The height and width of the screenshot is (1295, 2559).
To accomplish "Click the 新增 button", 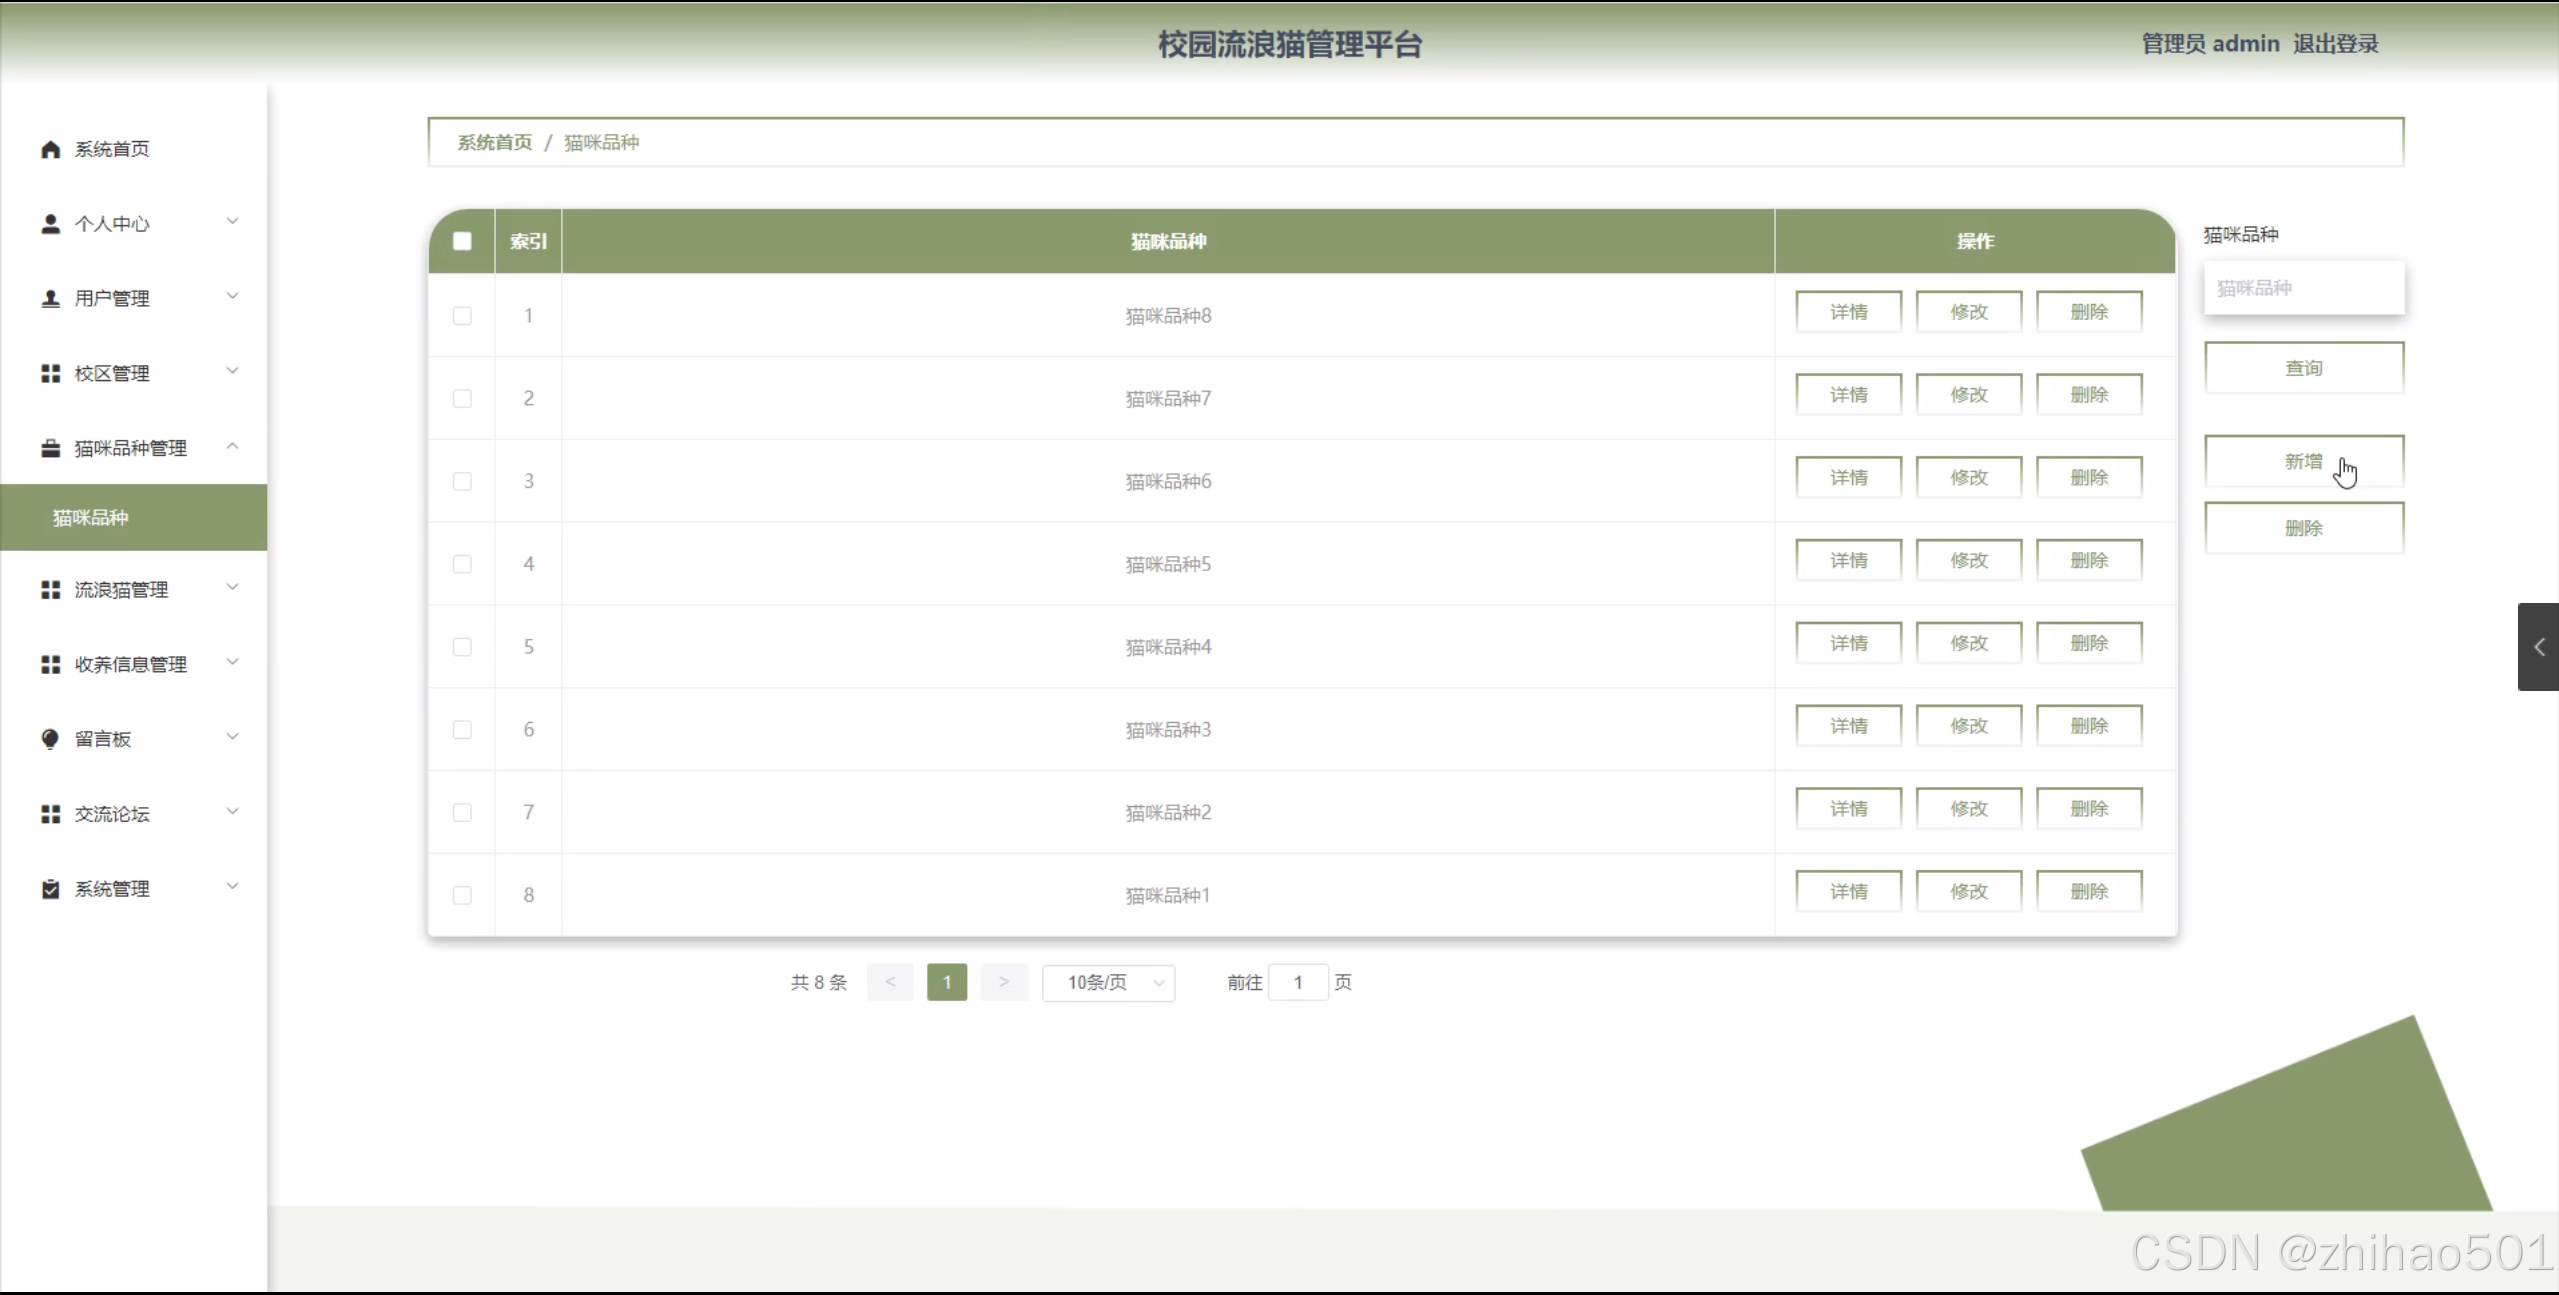I will [x=2303, y=461].
